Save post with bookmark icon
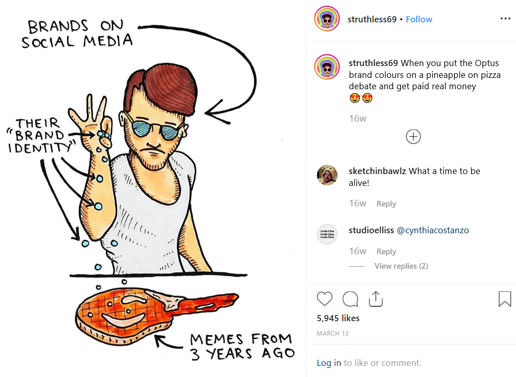 click(505, 299)
